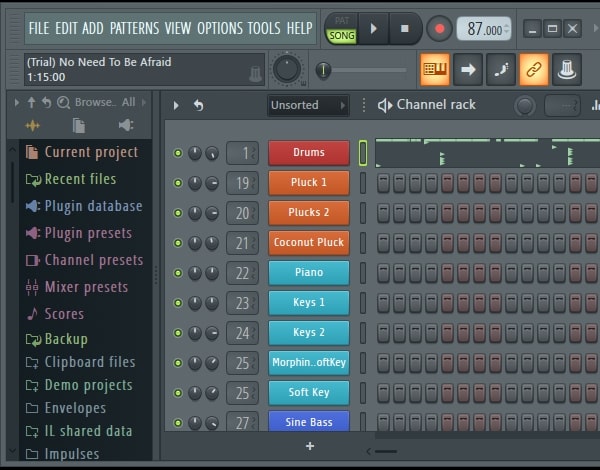Adjust the master volume knob
600x470 pixels.
coord(287,69)
